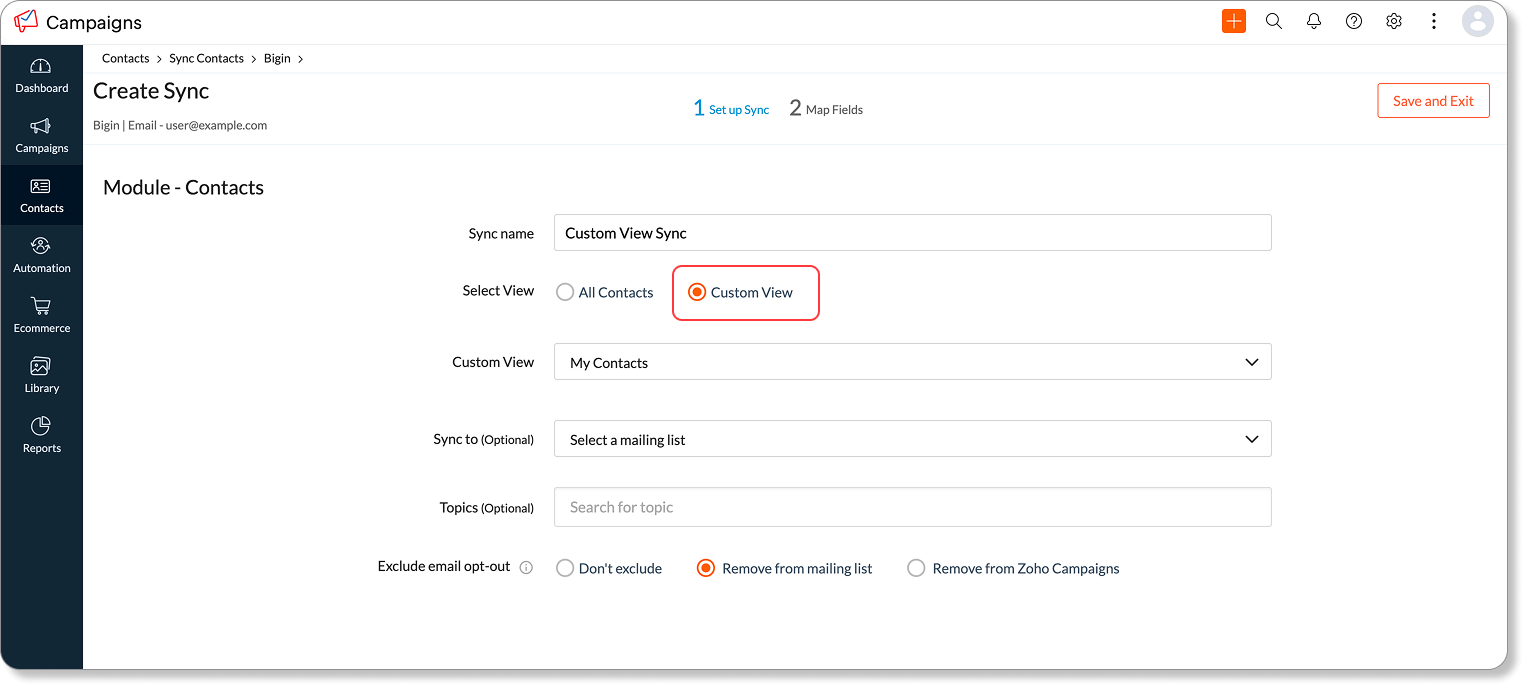This screenshot has width=1524, height=686.
Task: Click the info icon beside Exclude email opt-out
Action: coord(526,568)
